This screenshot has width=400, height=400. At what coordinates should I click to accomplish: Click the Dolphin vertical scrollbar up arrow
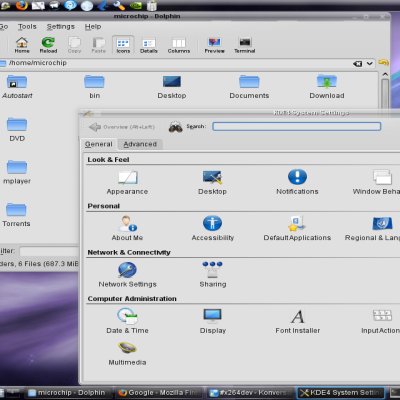coord(385,74)
